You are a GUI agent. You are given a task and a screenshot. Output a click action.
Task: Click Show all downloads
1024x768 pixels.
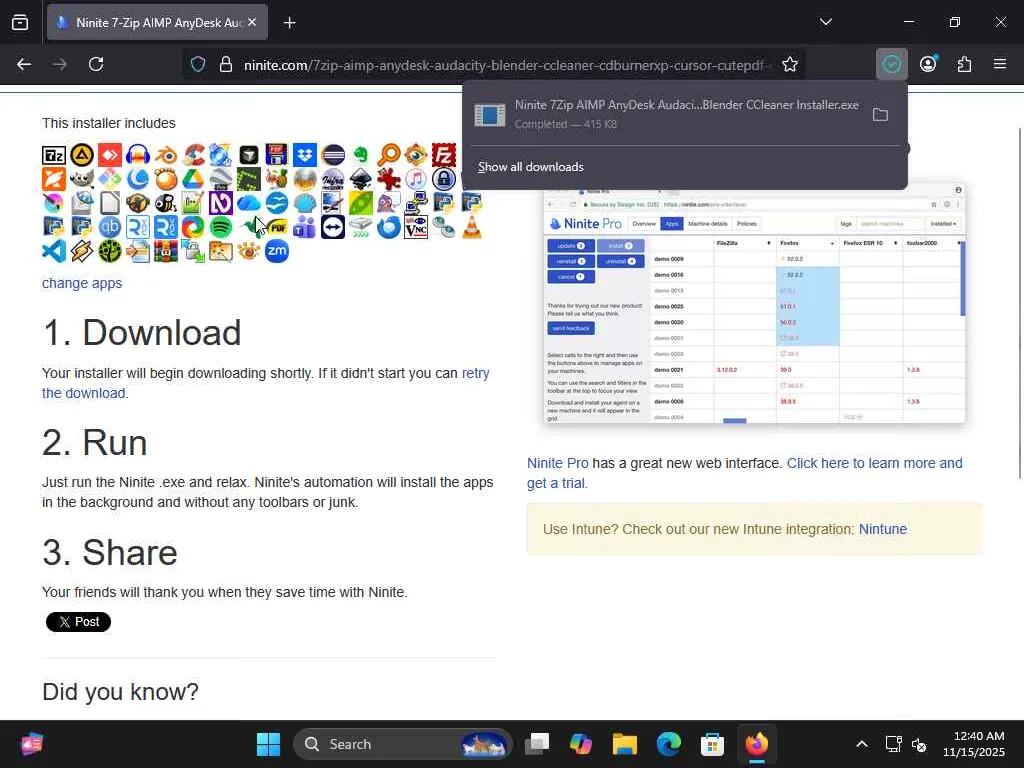tap(531, 167)
